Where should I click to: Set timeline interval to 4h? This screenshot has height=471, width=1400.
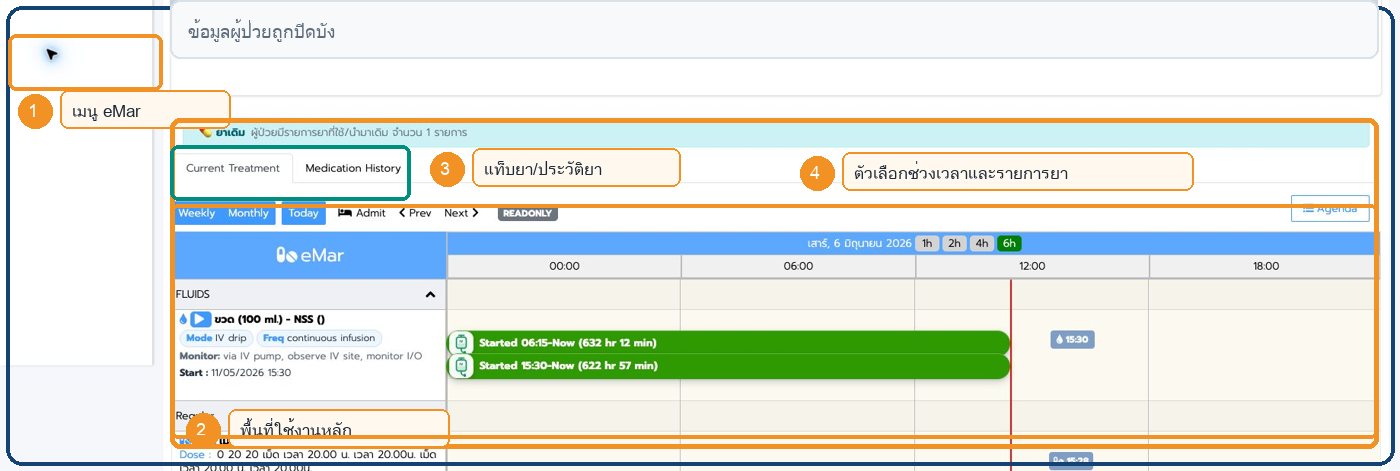982,243
